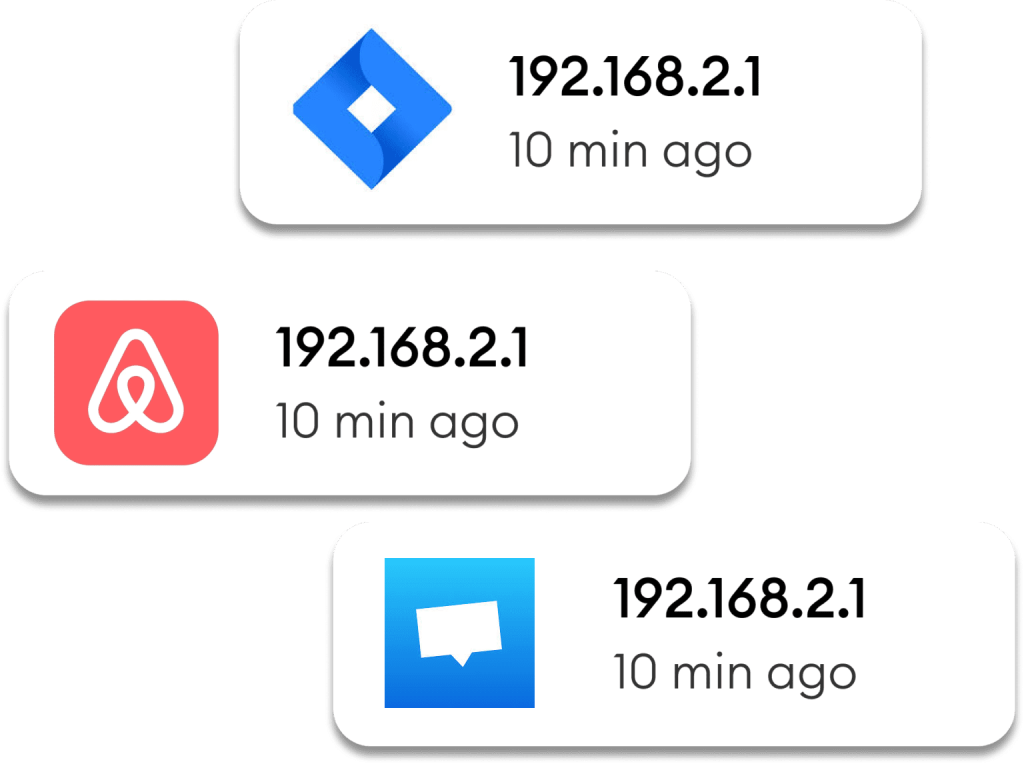Image resolution: width=1024 pixels, height=764 pixels.
Task: Click the empty right area of Airbnb card
Action: [x=611, y=383]
